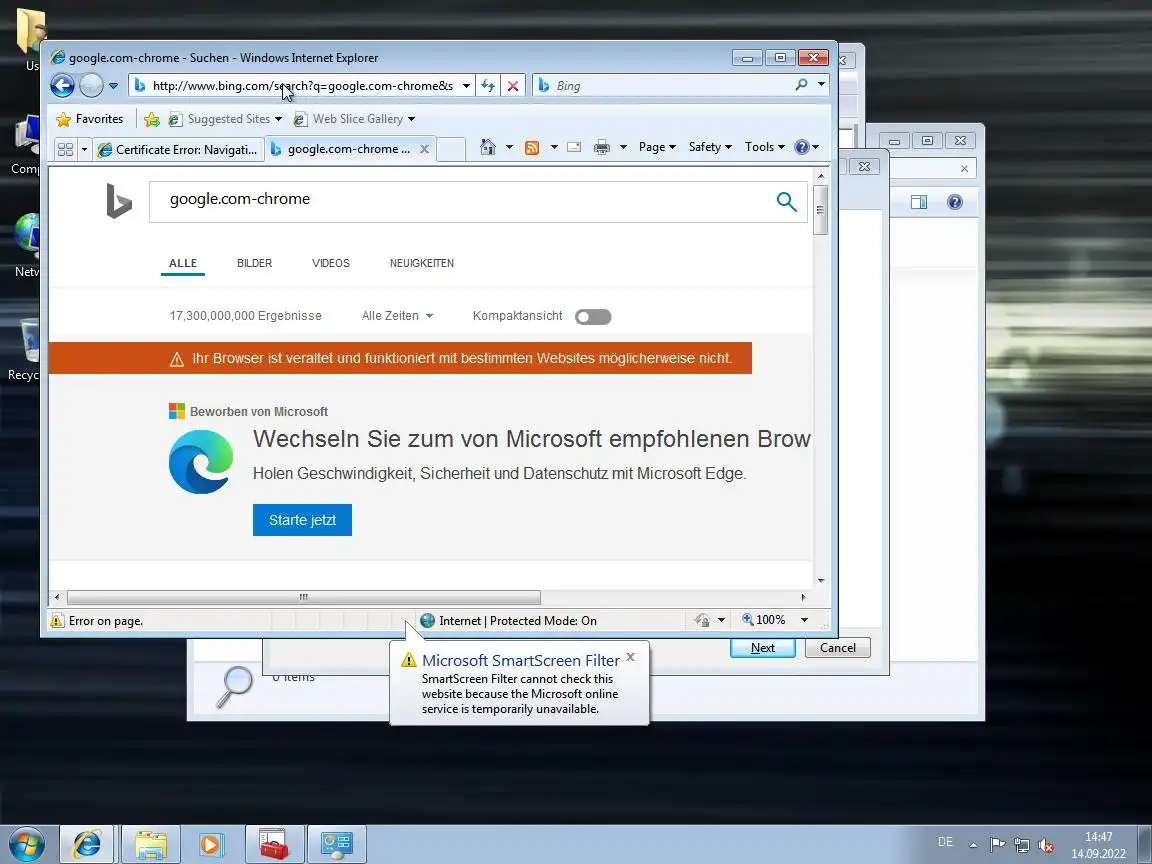This screenshot has width=1152, height=864.
Task: Stop loading with the red X icon
Action: (513, 86)
